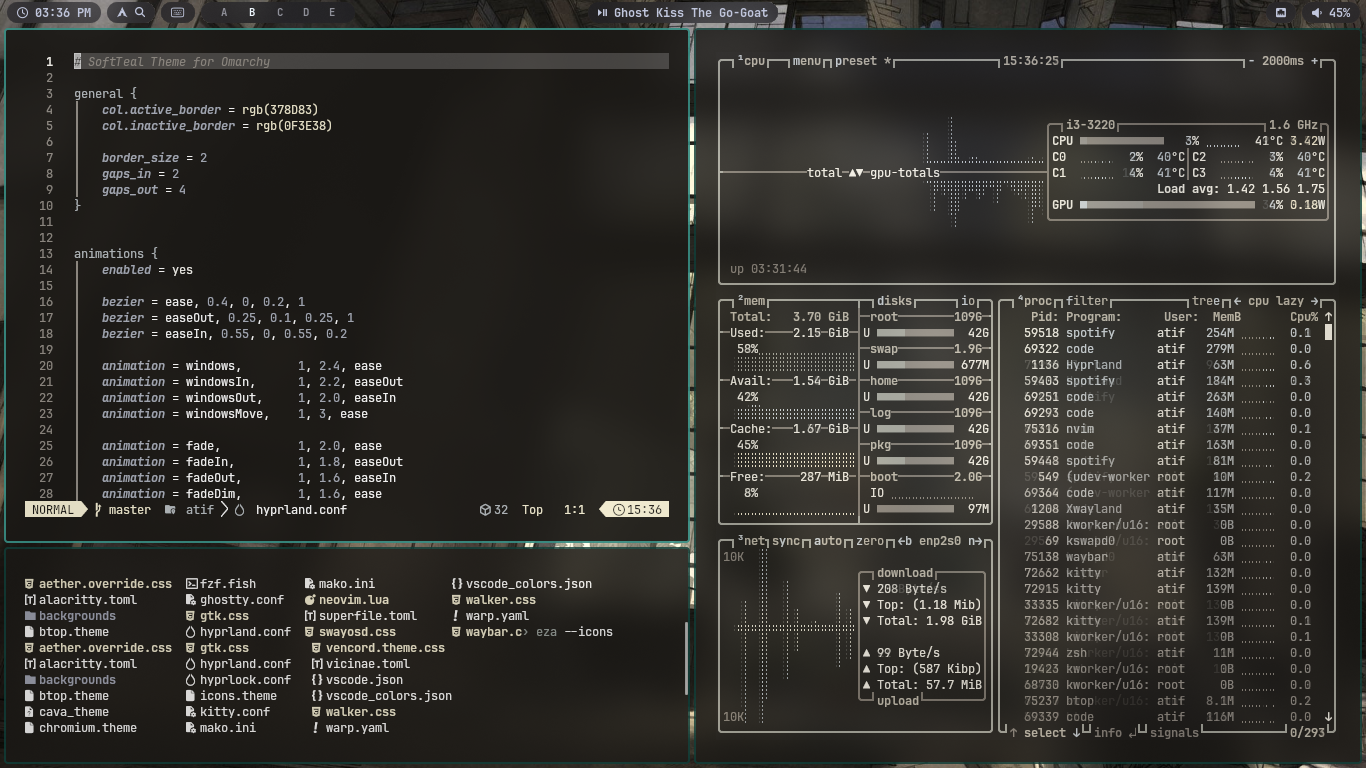Click signals at the bottom of btop
Screen dimensions: 1366x768
[x=1174, y=733]
